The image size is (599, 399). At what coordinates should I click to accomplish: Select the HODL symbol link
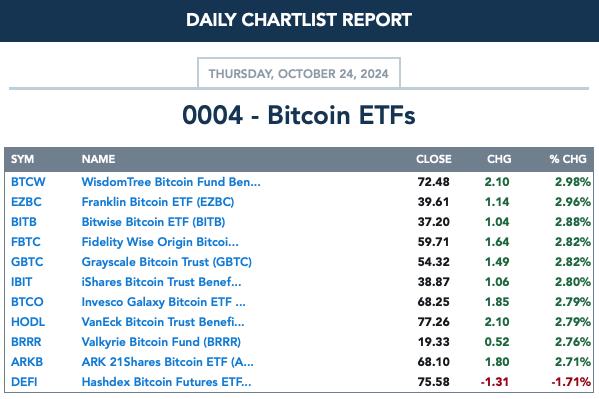point(28,322)
